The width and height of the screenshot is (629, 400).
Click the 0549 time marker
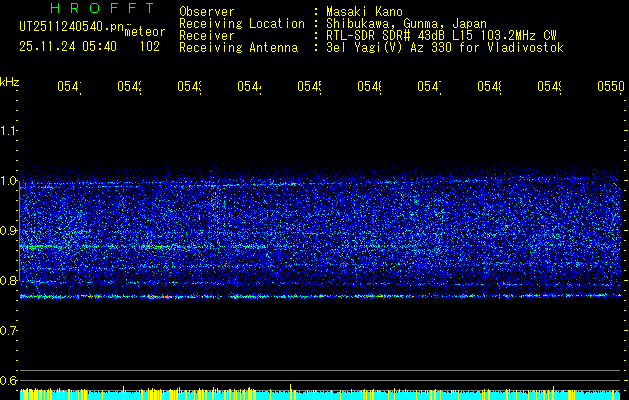549,86
